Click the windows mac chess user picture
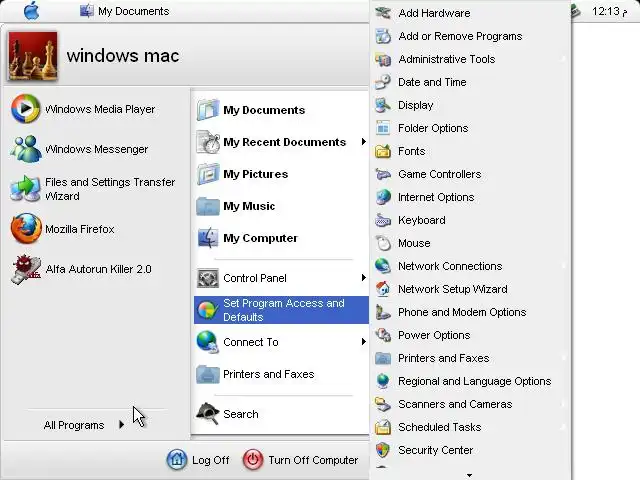The width and height of the screenshot is (640, 480). [33, 56]
